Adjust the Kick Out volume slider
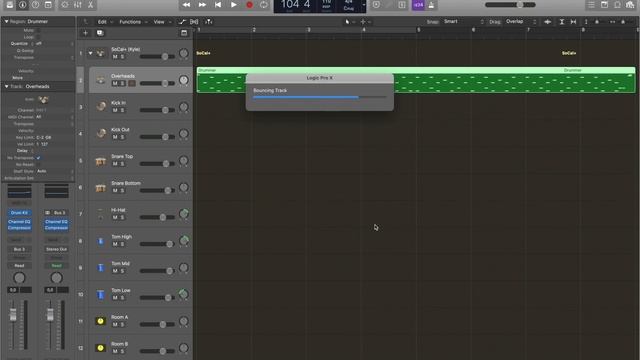The width and height of the screenshot is (640, 360). pos(158,137)
